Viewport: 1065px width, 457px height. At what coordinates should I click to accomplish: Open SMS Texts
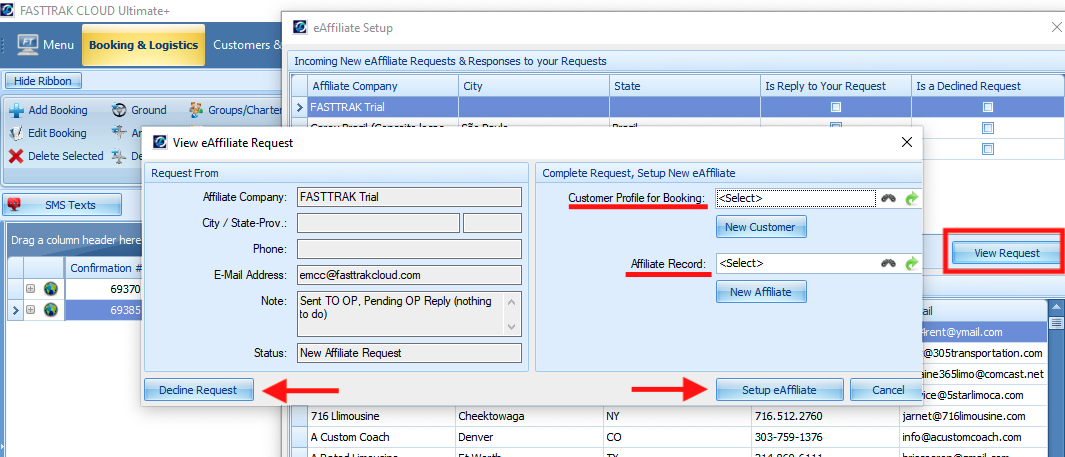pos(62,204)
